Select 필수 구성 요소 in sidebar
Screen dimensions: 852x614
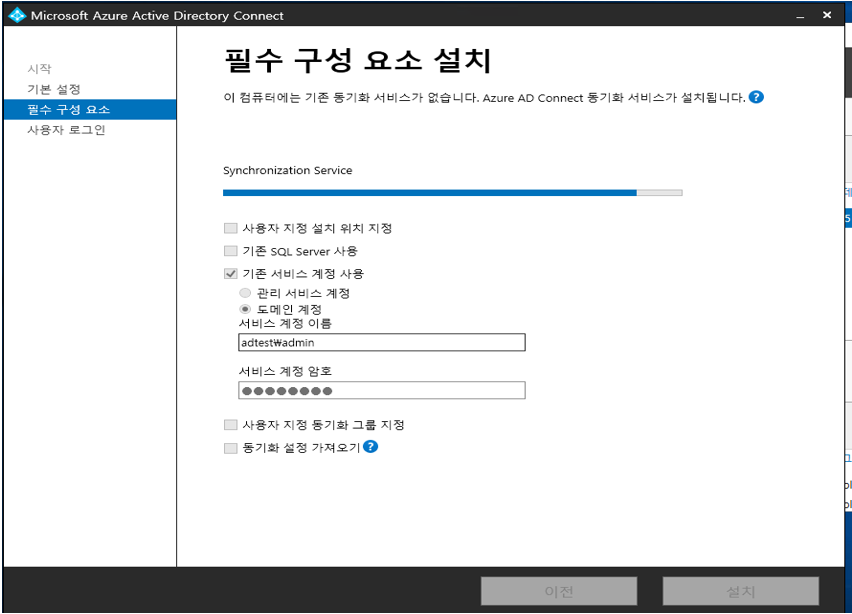[x=90, y=109]
